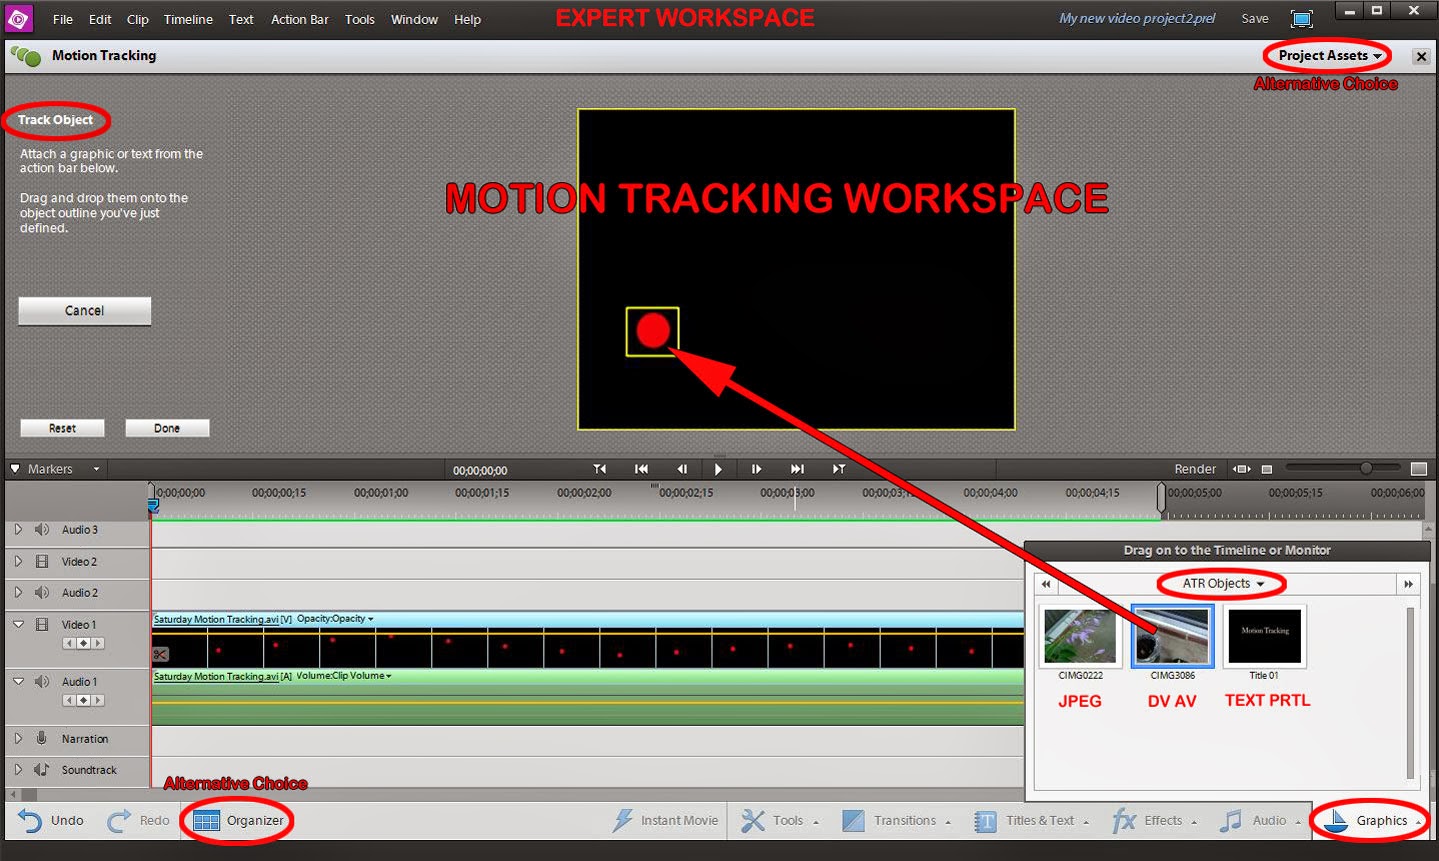Select the CIMG3086 DV AV thumbnail
1439x861 pixels.
(x=1171, y=635)
